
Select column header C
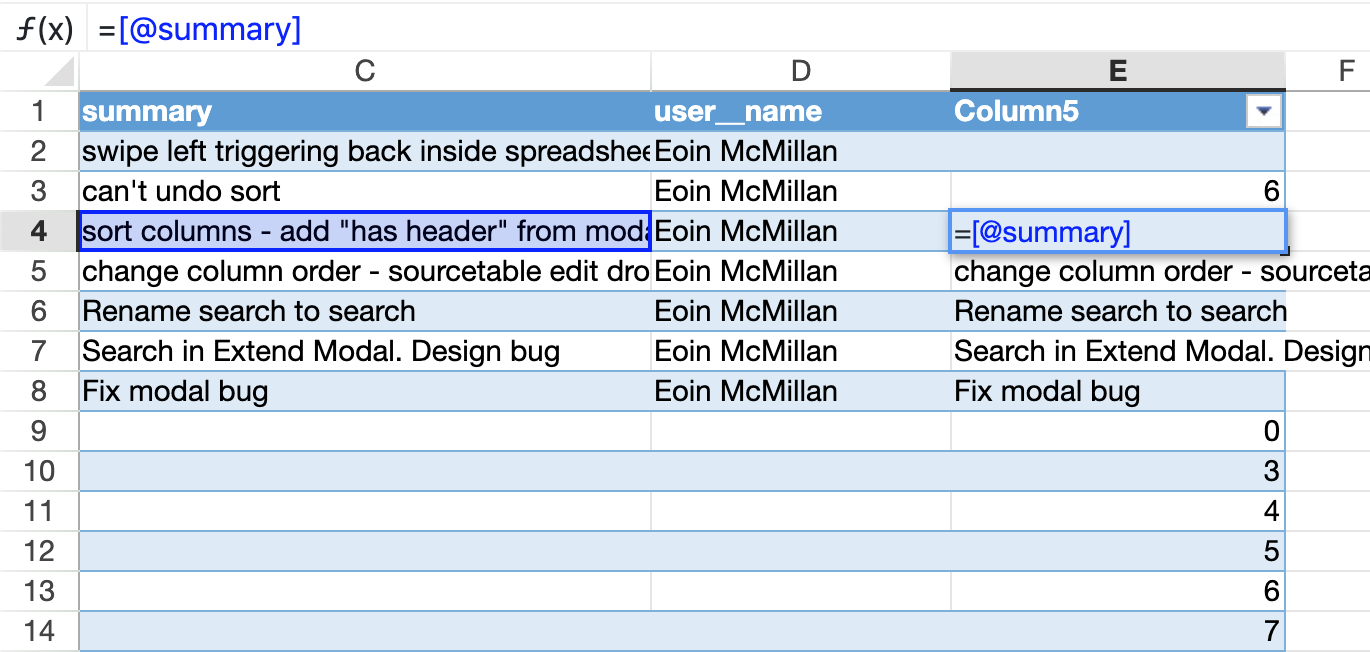point(364,72)
